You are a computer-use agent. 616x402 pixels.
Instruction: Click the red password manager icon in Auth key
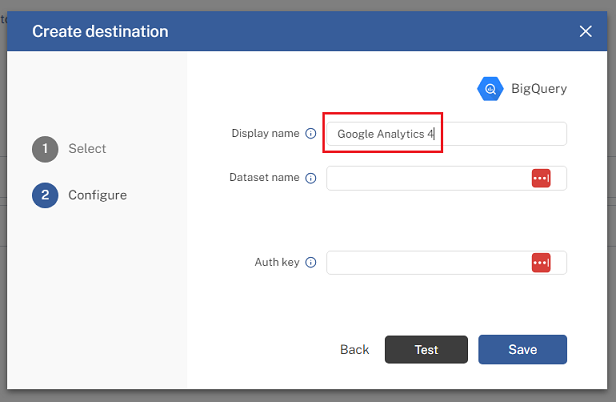(541, 262)
